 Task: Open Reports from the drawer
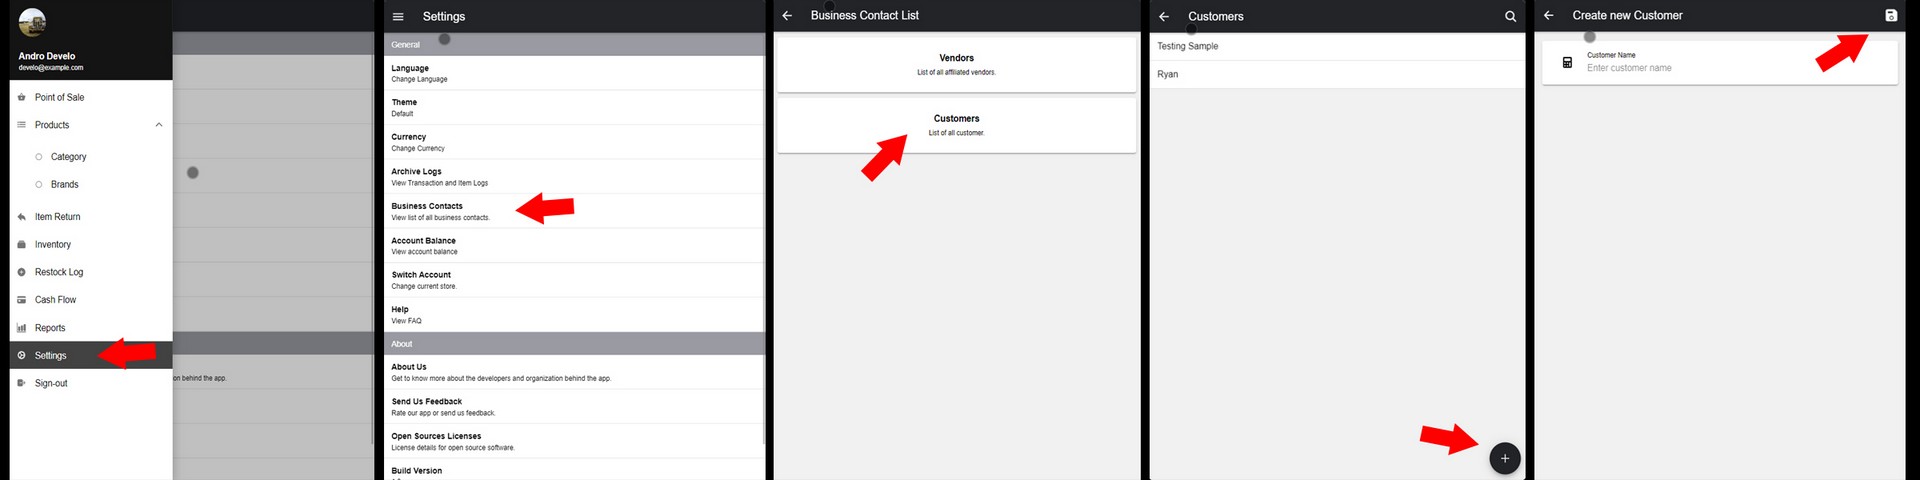(x=91, y=328)
